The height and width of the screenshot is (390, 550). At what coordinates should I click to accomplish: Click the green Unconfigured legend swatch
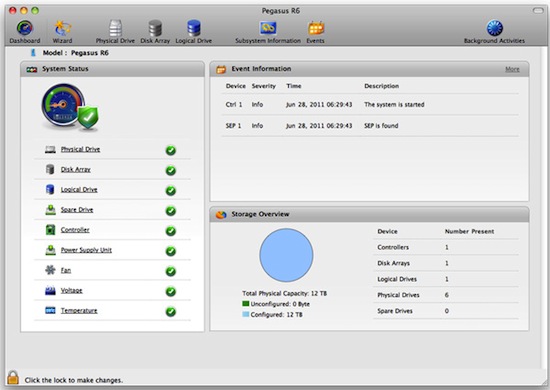(246, 304)
